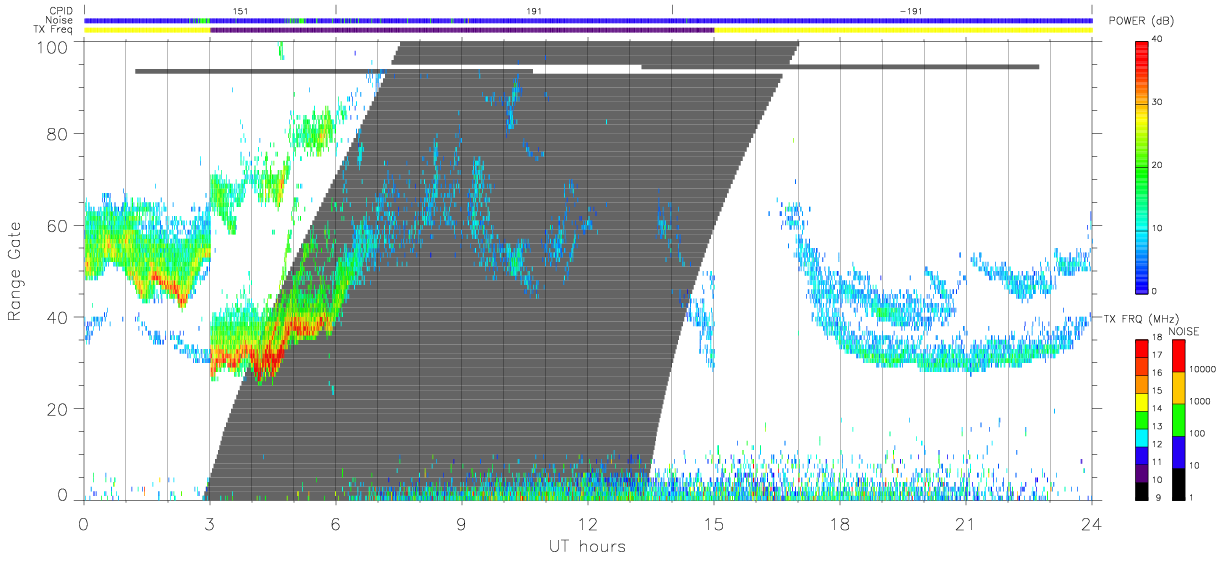The image size is (1228, 567).
Task: Click CPID value '151'
Action: 239,10
